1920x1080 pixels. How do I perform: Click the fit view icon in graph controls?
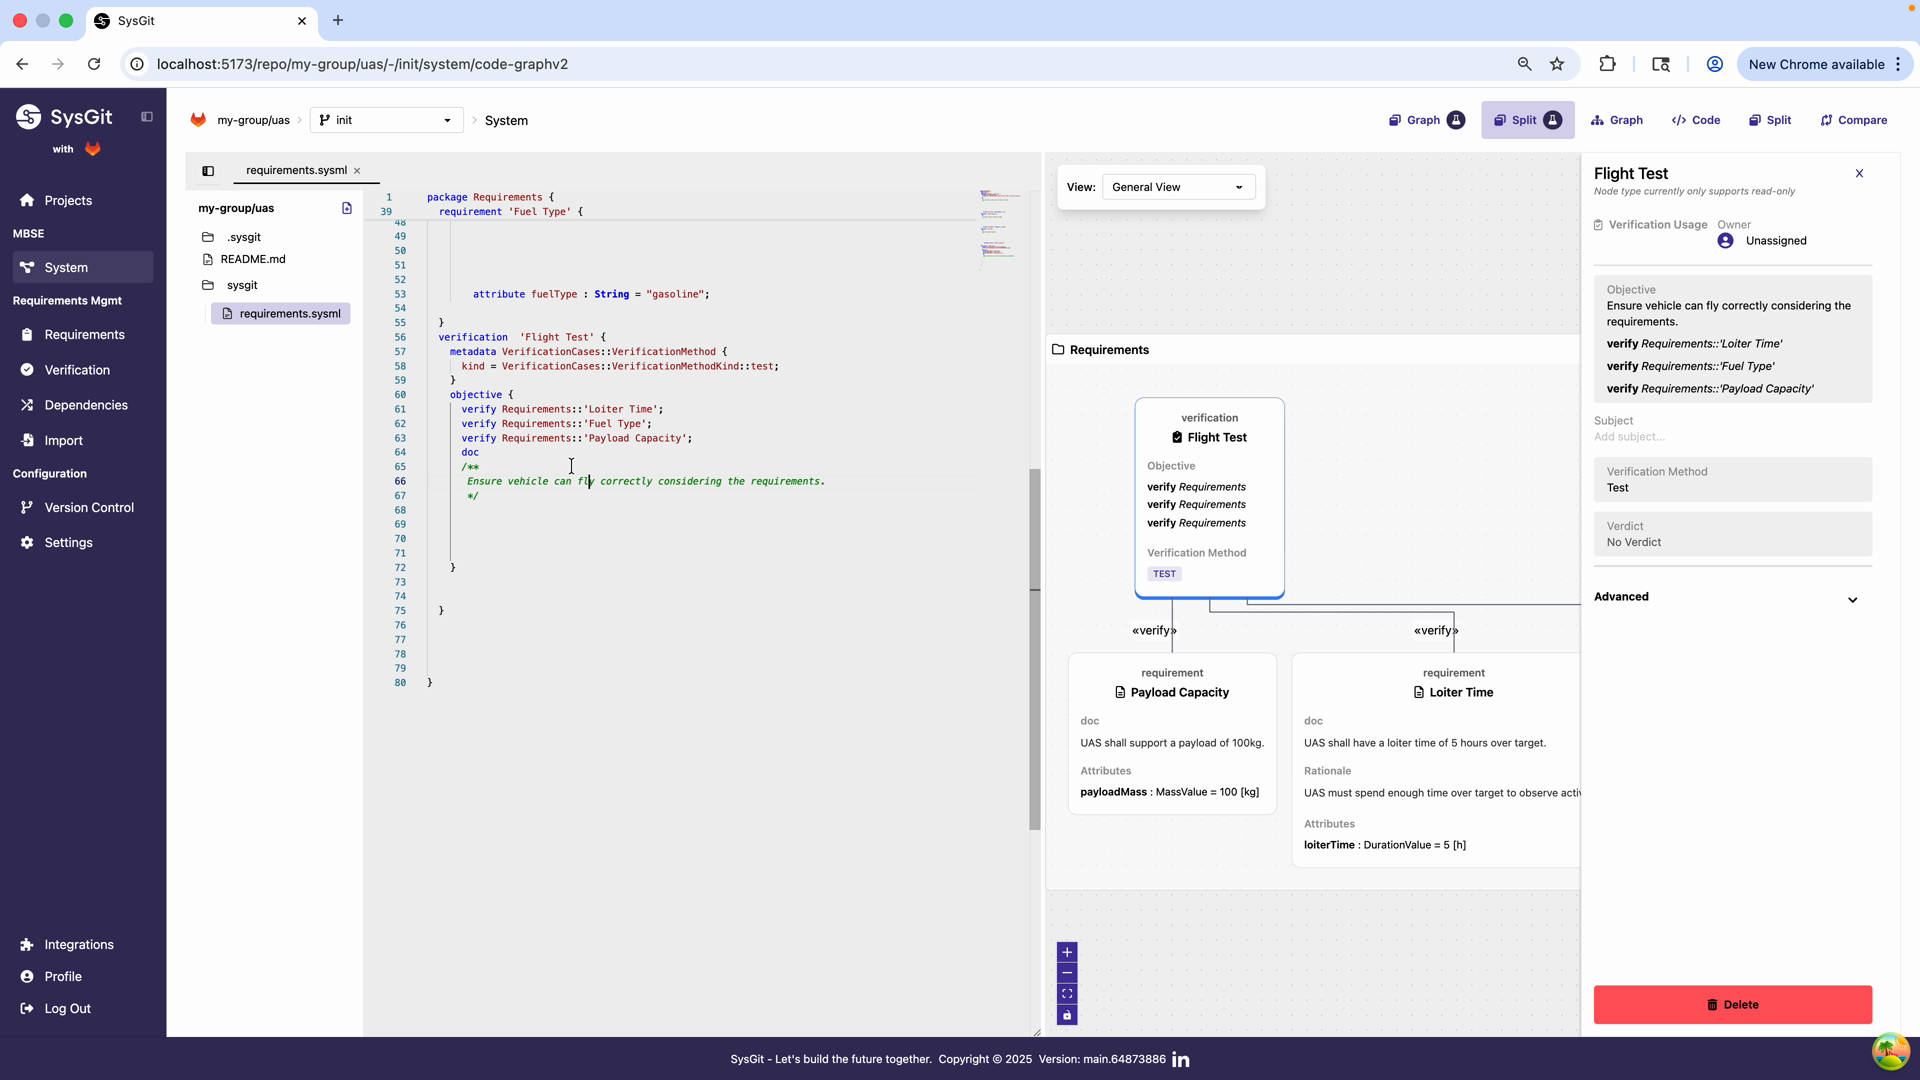click(1067, 994)
